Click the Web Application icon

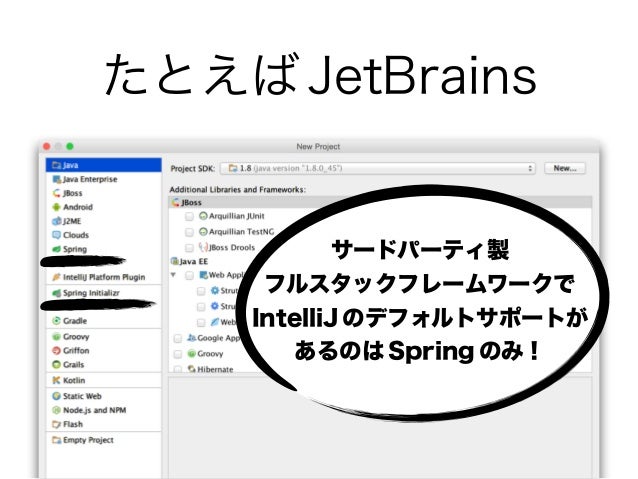203,275
